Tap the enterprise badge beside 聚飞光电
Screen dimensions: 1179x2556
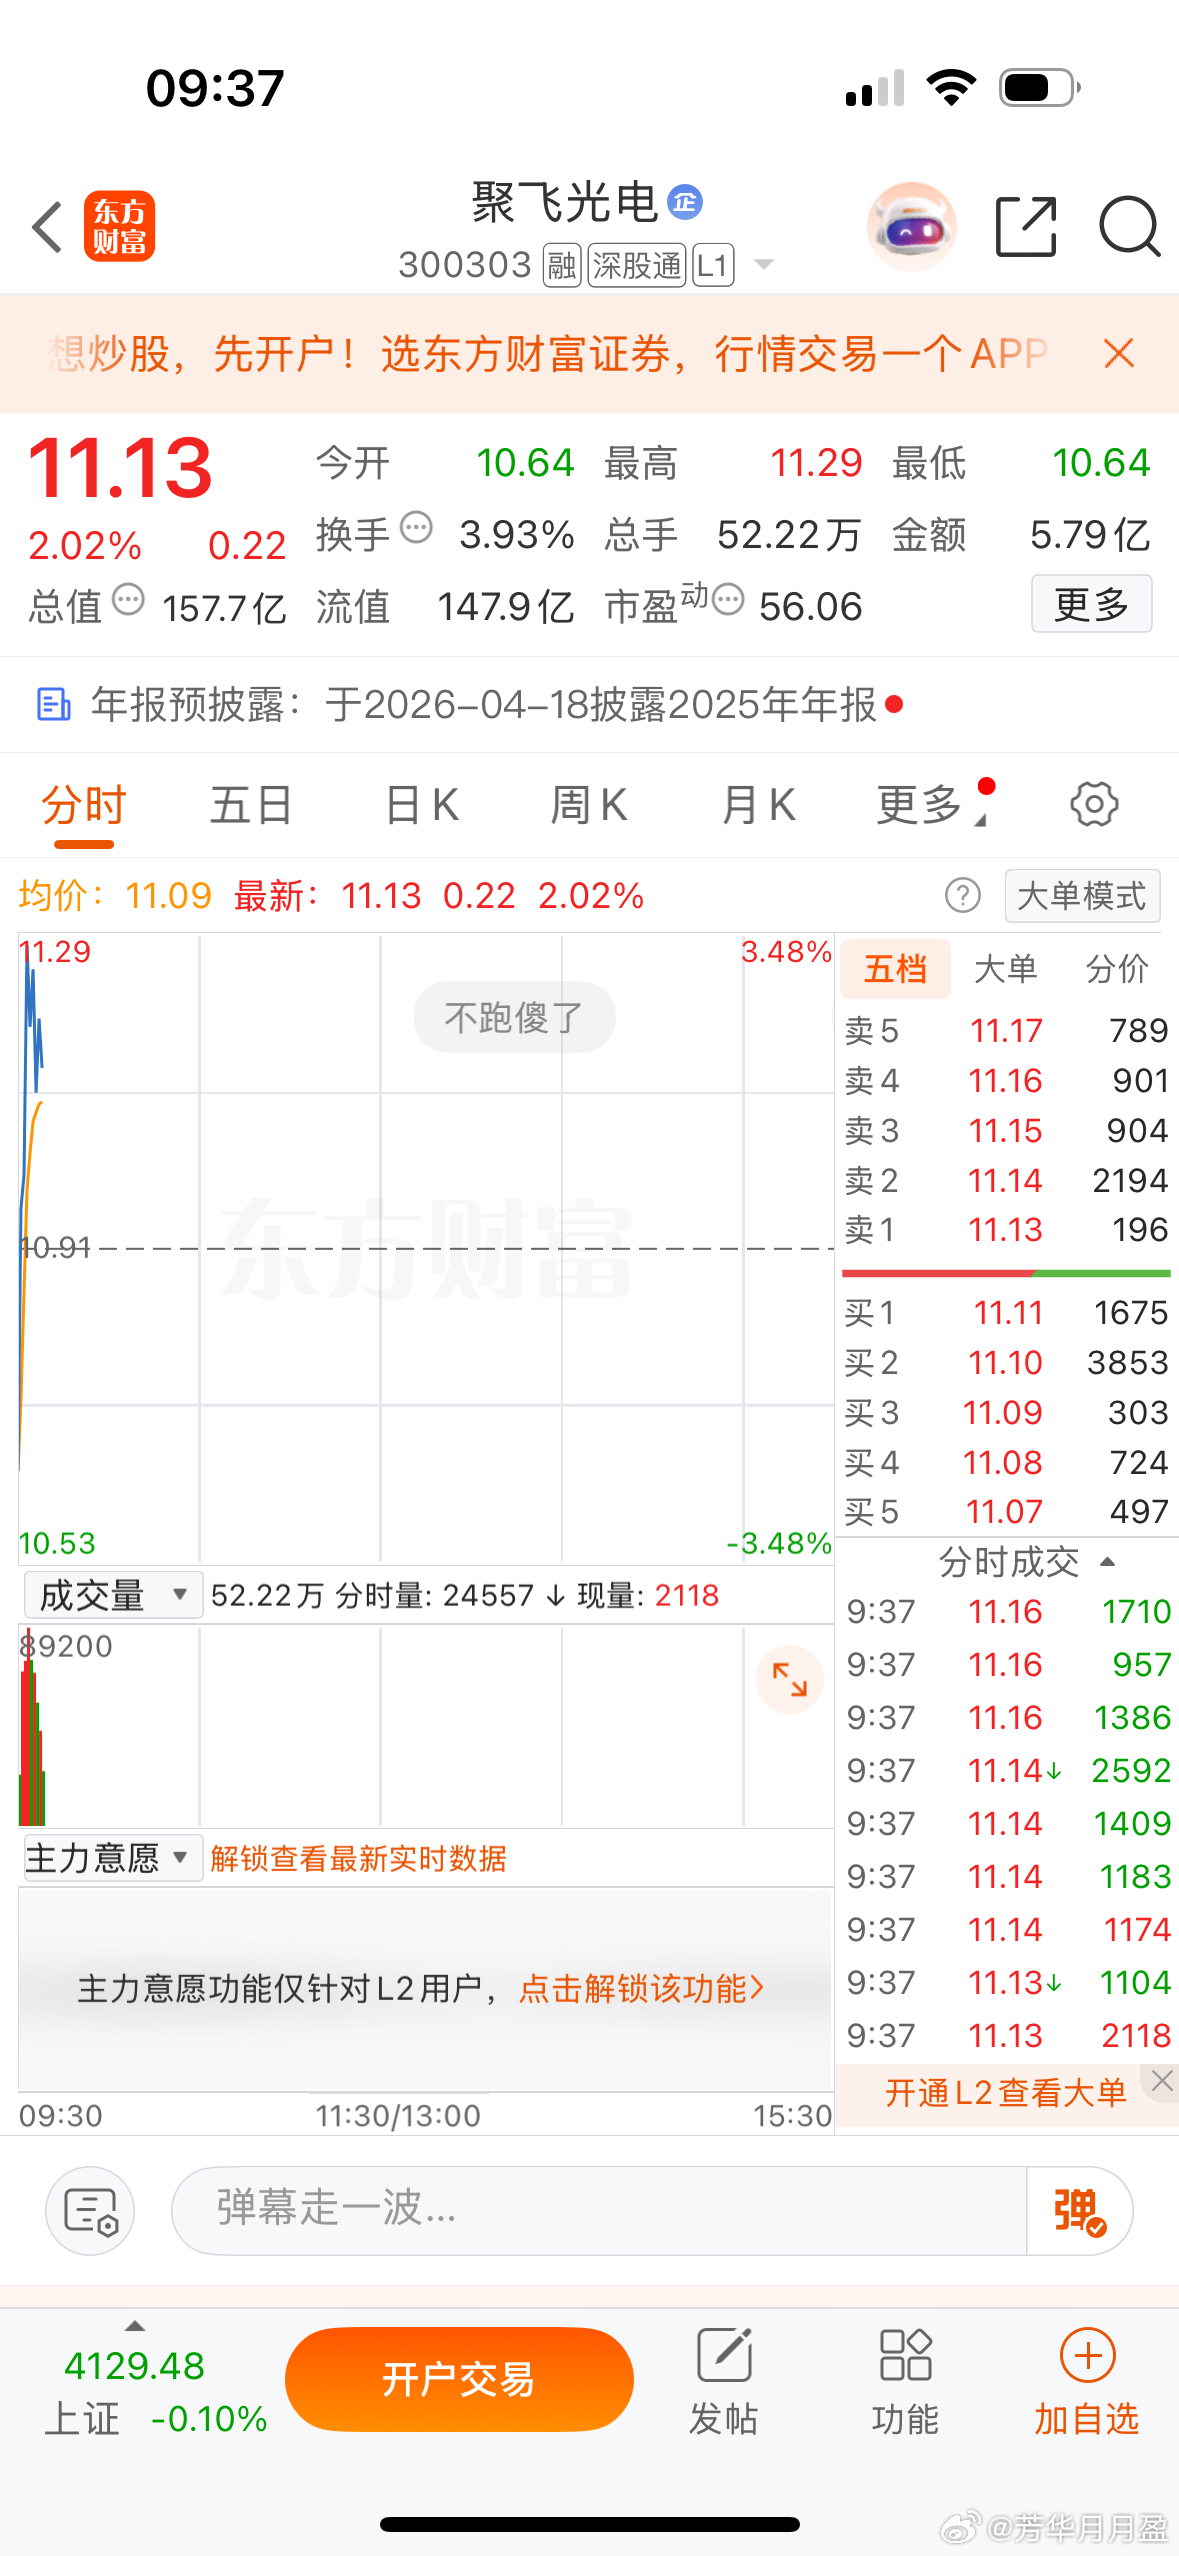click(685, 202)
